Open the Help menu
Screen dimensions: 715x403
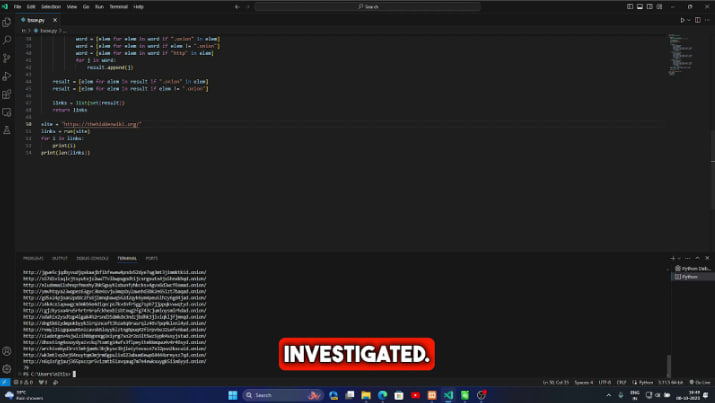139,6
